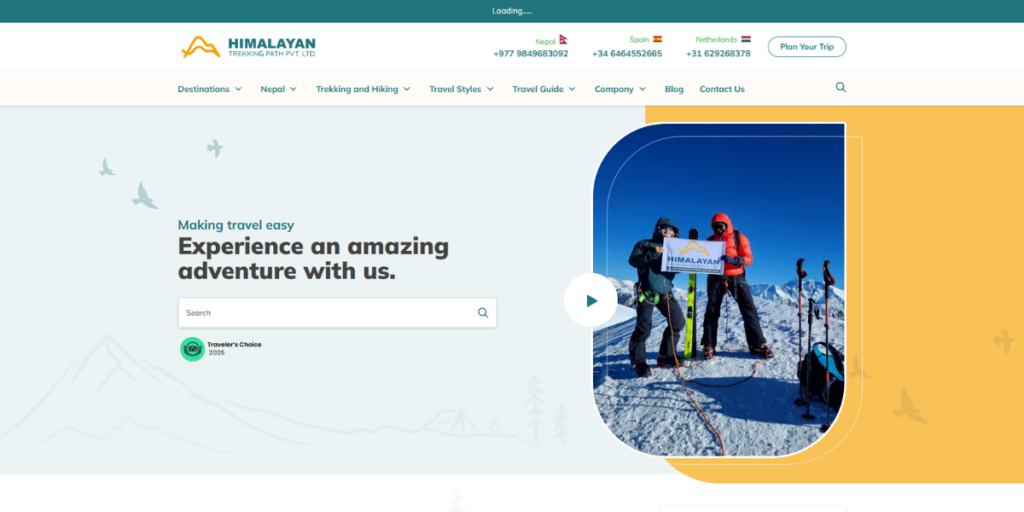Expand the Destinations dropdown menu
The image size is (1024, 512).
(x=210, y=89)
